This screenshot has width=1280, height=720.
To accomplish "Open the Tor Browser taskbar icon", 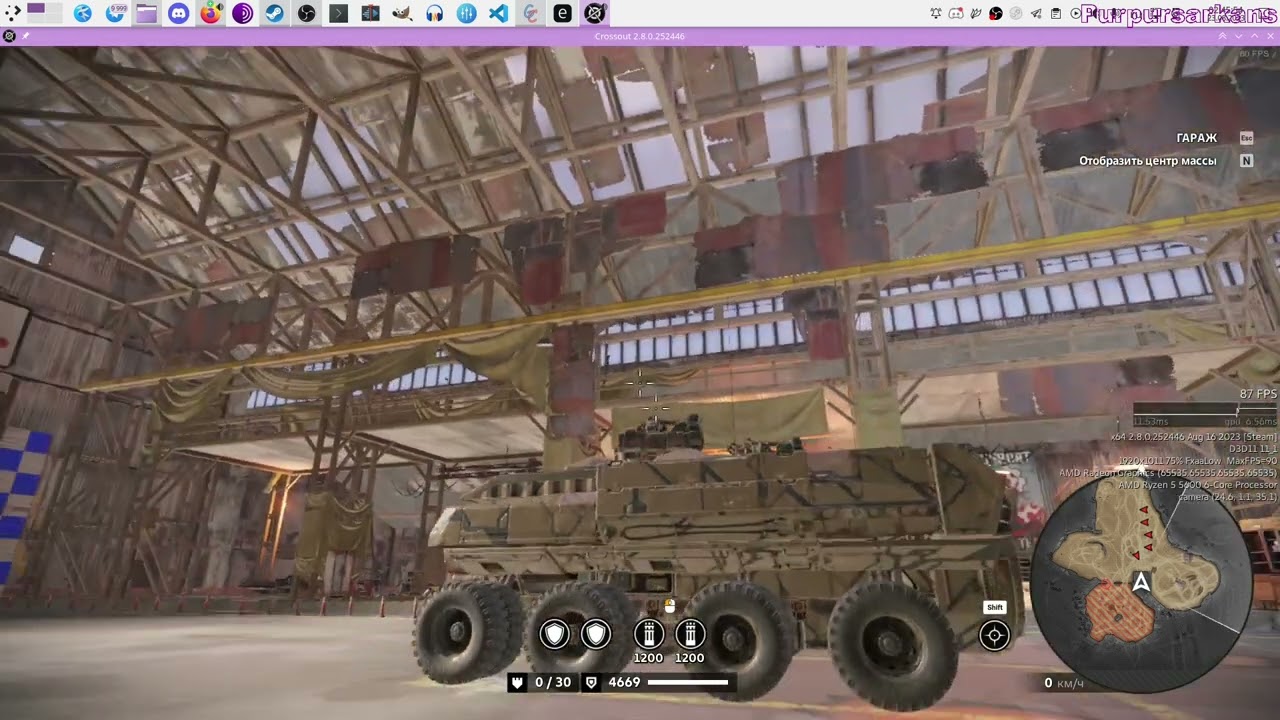I will pos(242,14).
